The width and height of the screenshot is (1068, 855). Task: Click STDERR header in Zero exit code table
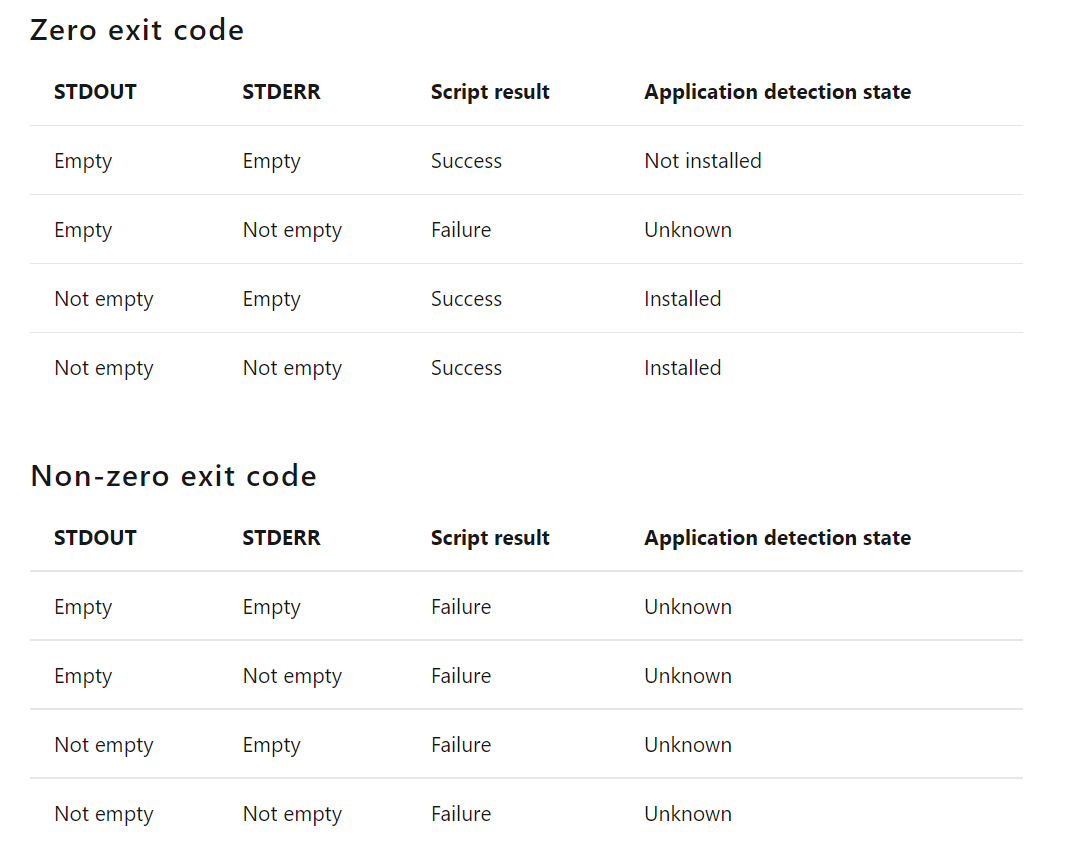(281, 92)
